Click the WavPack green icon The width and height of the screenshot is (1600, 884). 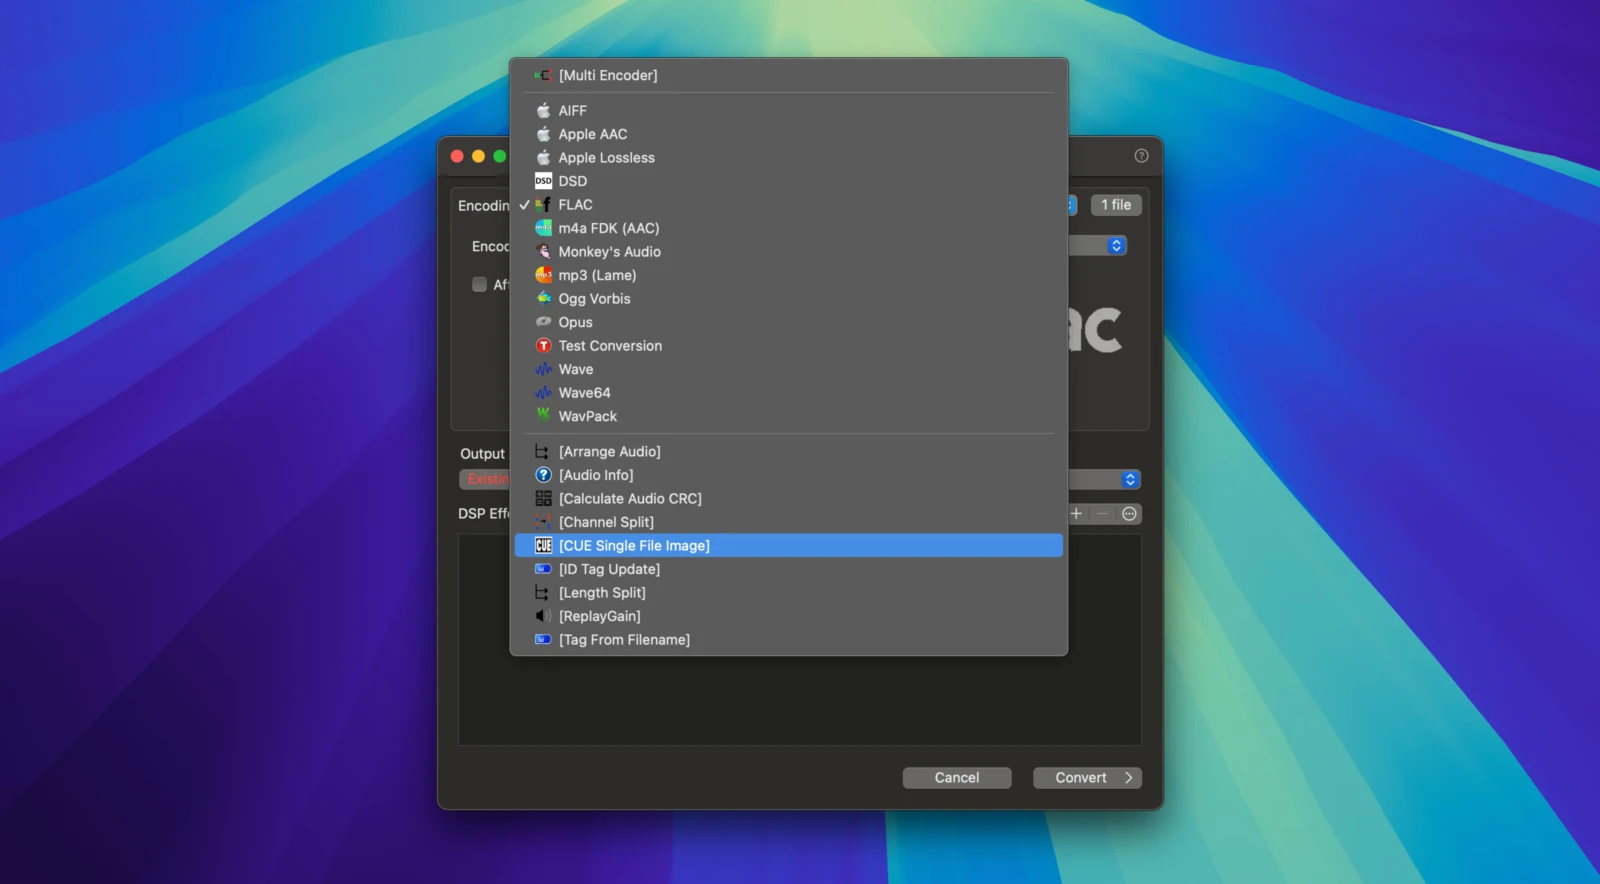point(543,416)
